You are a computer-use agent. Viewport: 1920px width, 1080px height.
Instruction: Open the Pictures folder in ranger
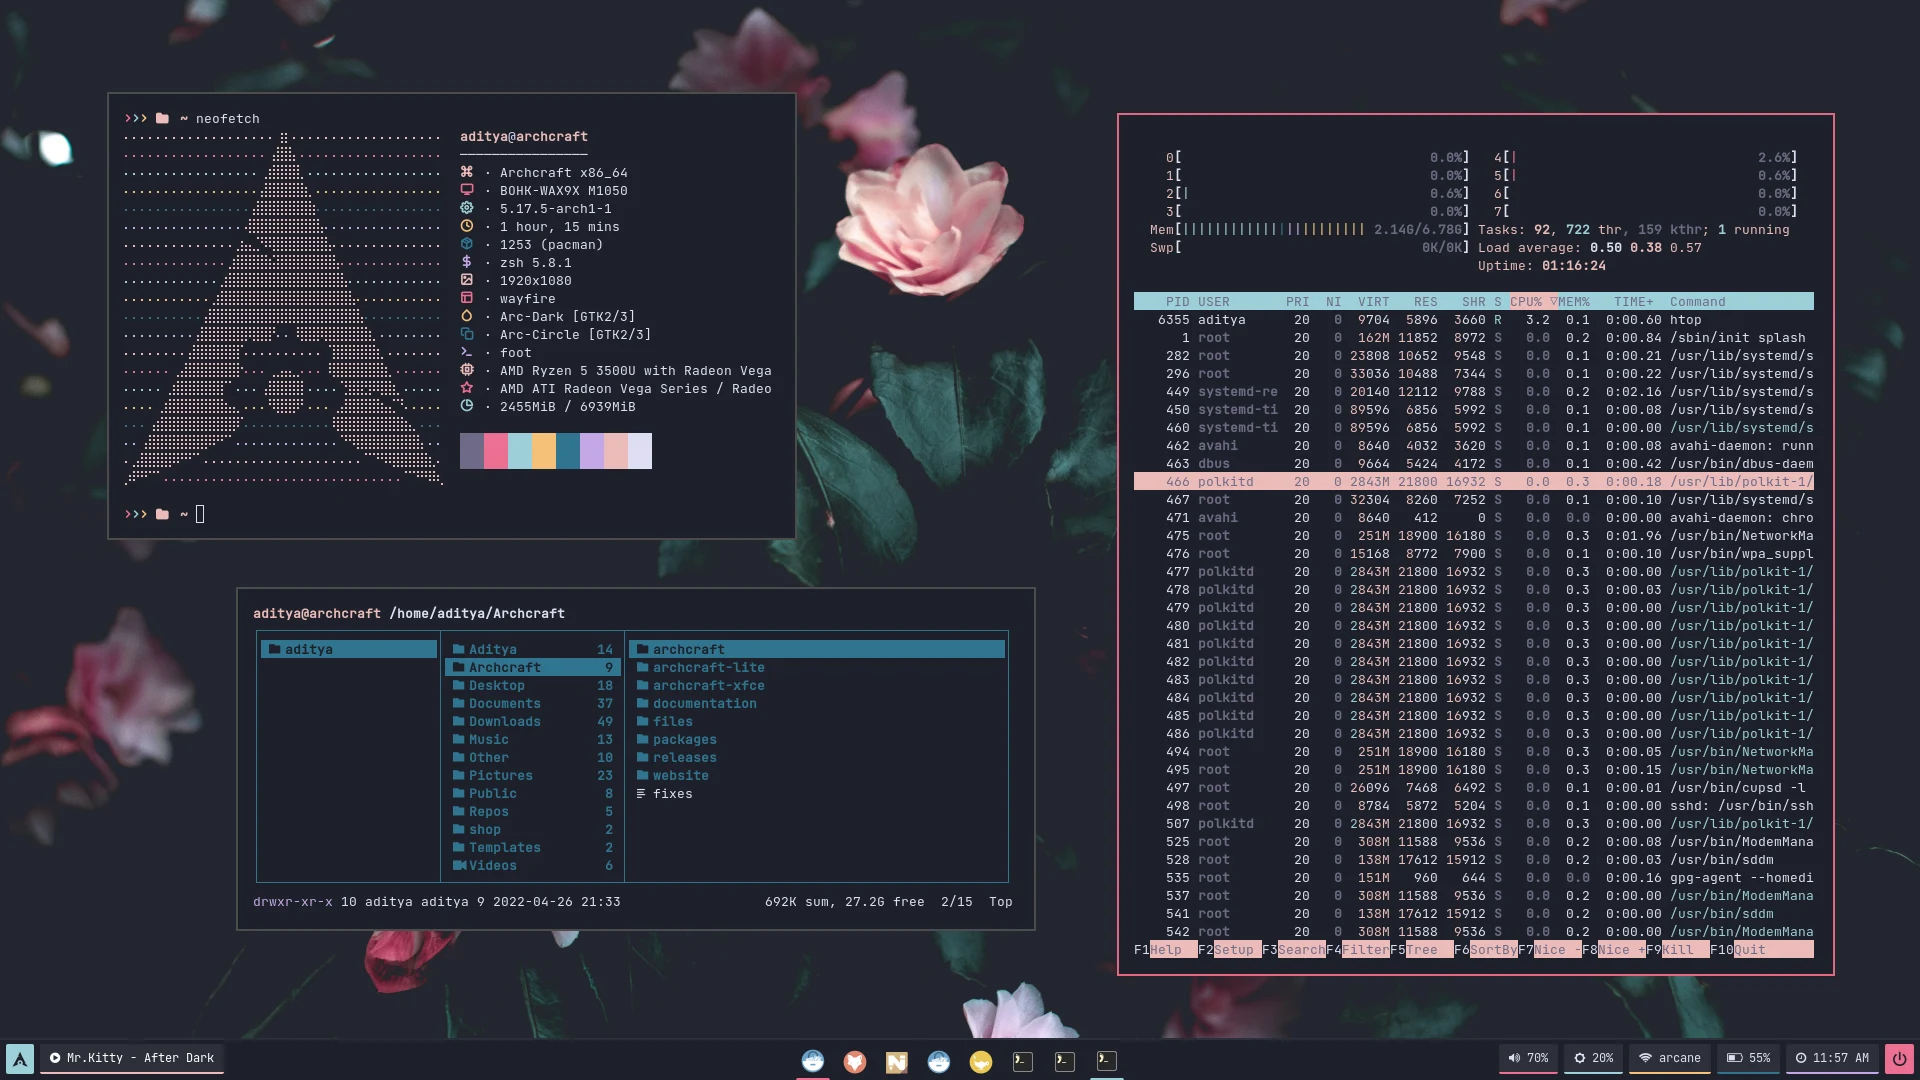(x=532, y=776)
